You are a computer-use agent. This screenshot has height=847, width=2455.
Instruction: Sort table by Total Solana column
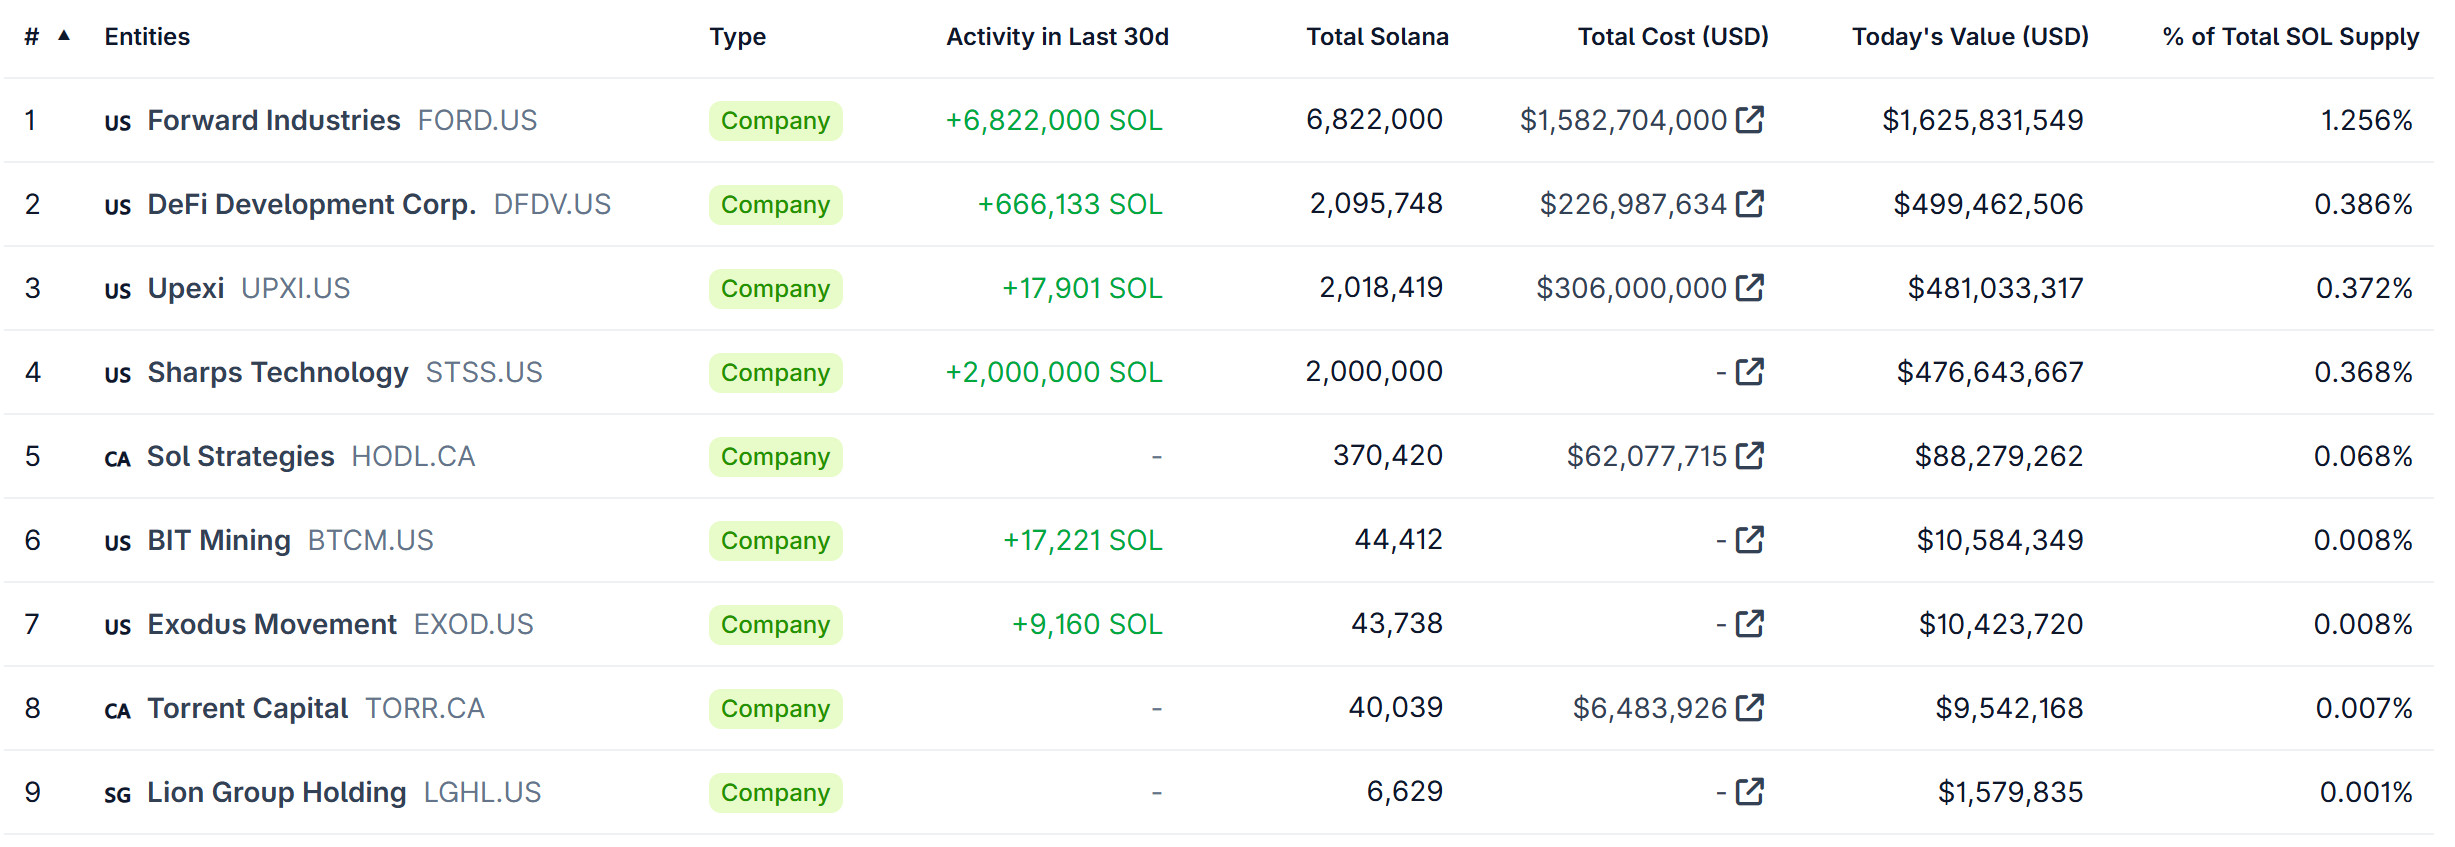[x=1376, y=37]
